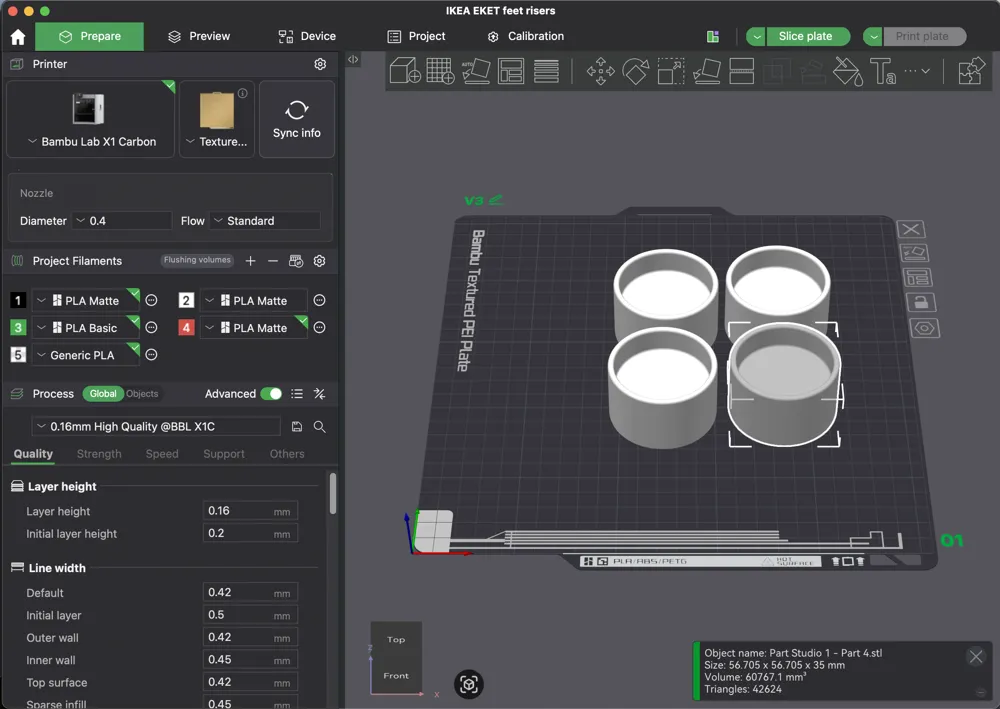Close the object info notification
Image resolution: width=1000 pixels, height=709 pixels.
tap(976, 656)
